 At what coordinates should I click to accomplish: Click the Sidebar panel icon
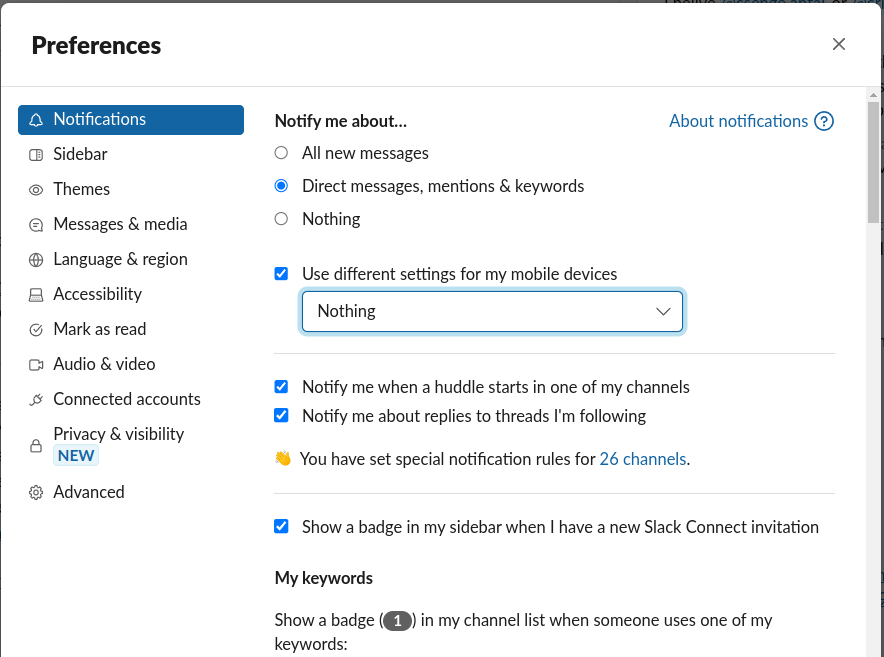pyautogui.click(x=36, y=155)
